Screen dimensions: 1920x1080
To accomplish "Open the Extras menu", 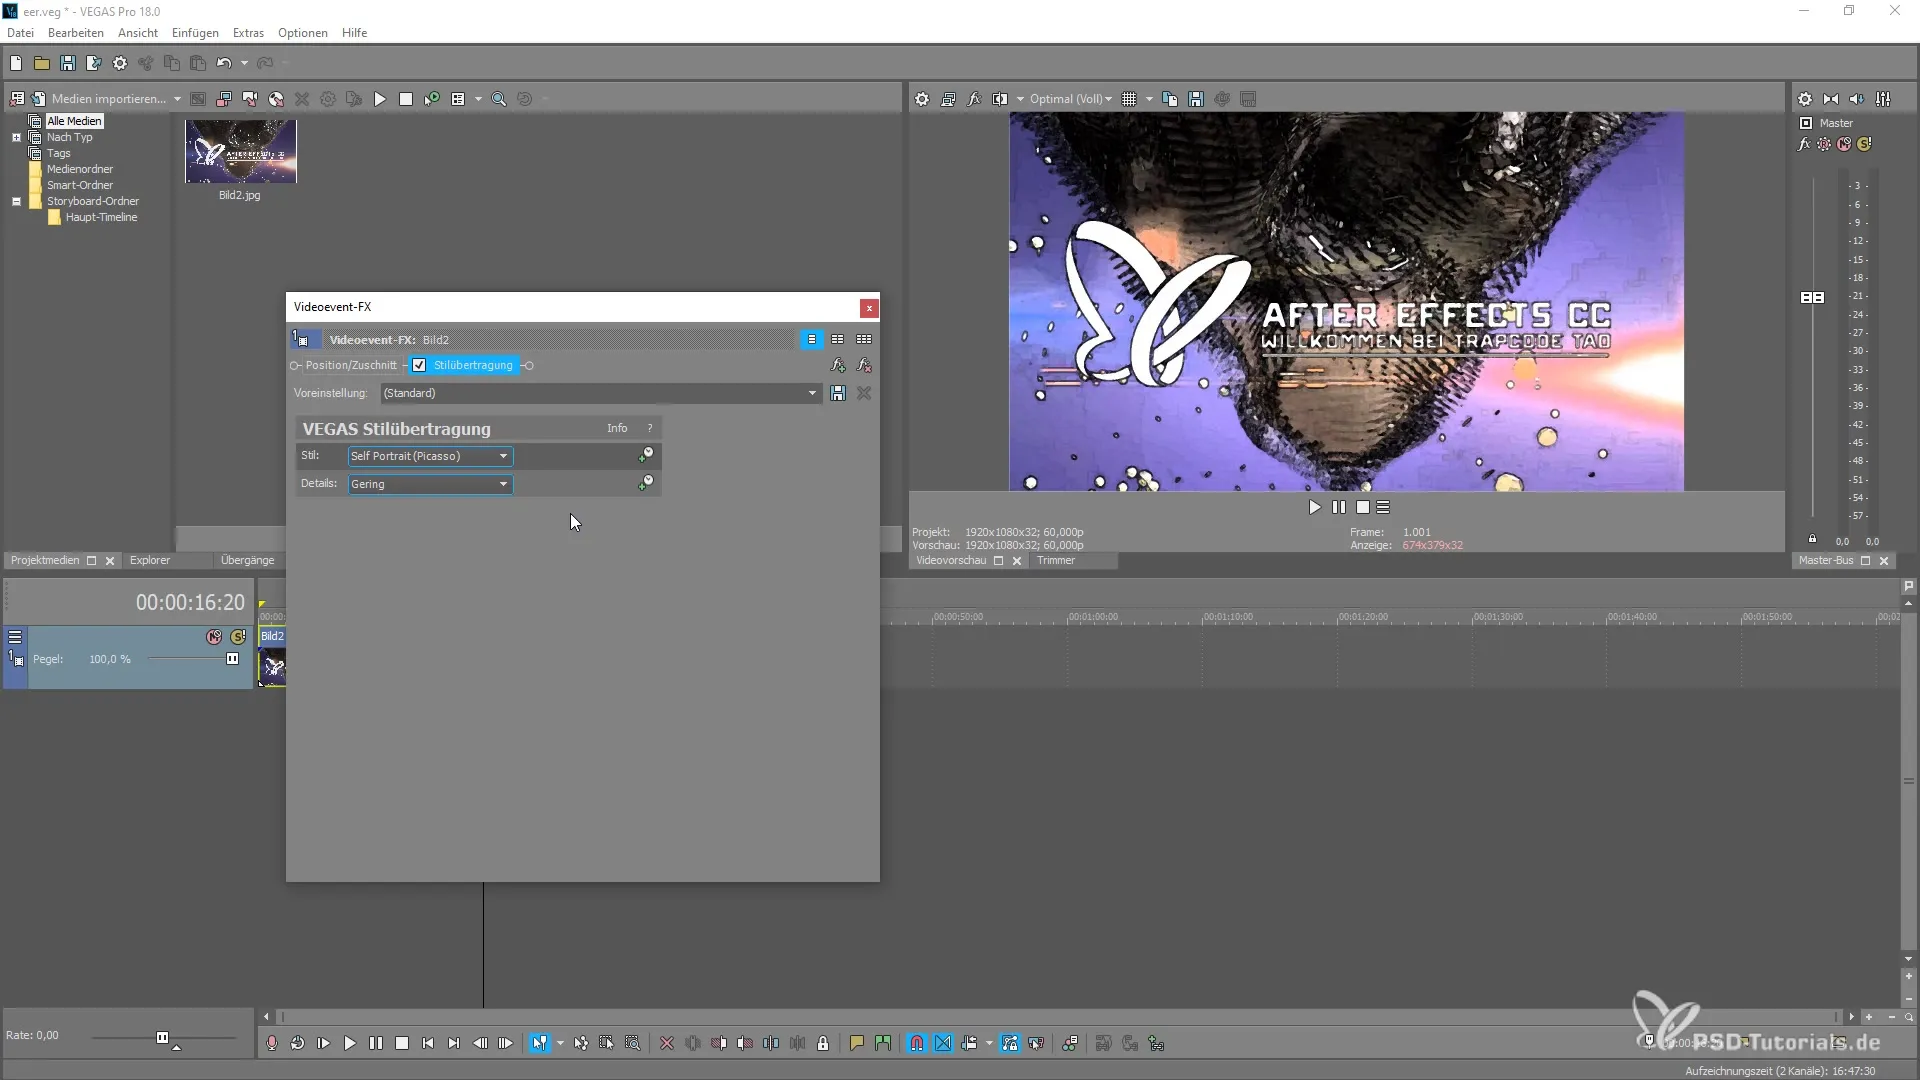I will click(x=248, y=33).
